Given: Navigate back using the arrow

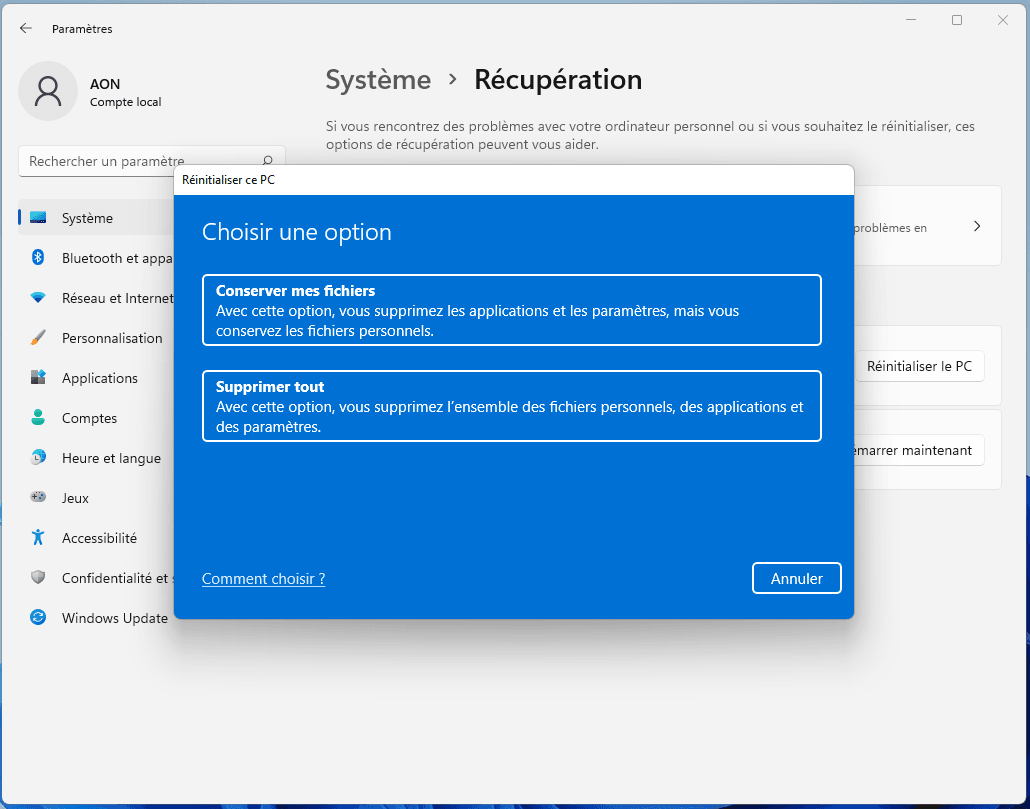Looking at the screenshot, I should click(x=26, y=28).
